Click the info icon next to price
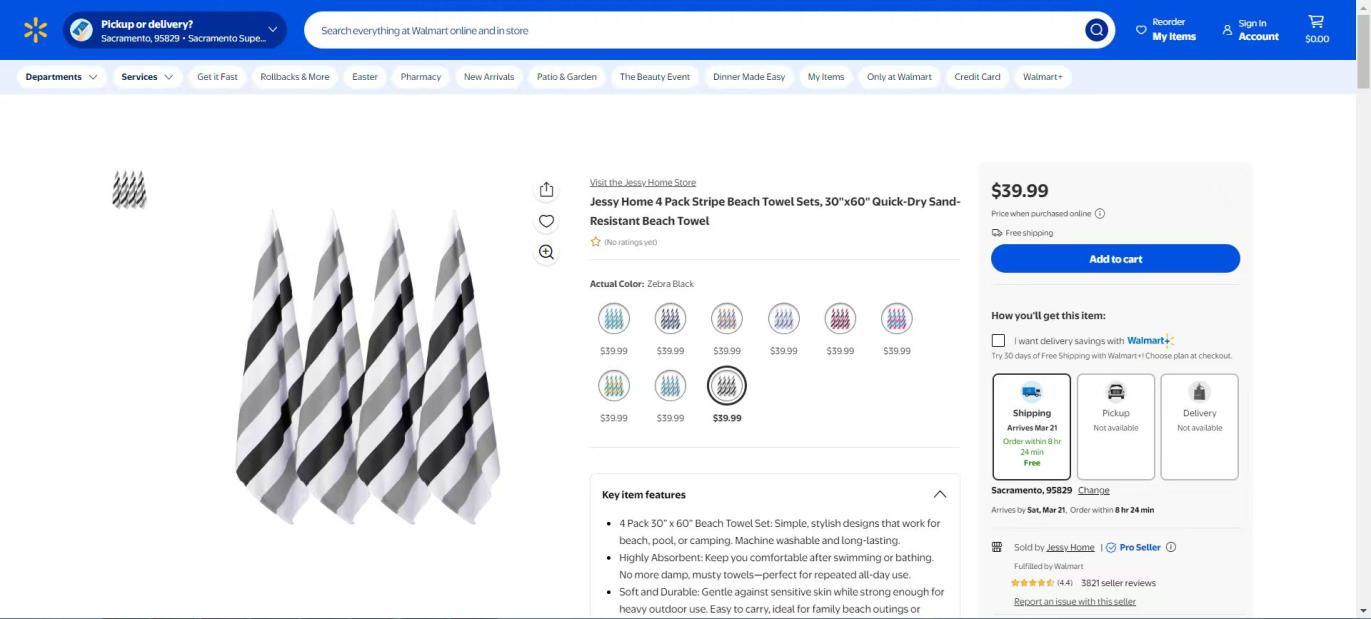1371x619 pixels. 1100,213
